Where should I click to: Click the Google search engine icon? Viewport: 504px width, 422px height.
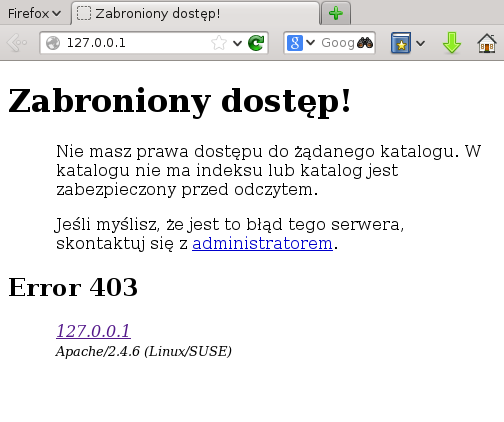tap(295, 43)
